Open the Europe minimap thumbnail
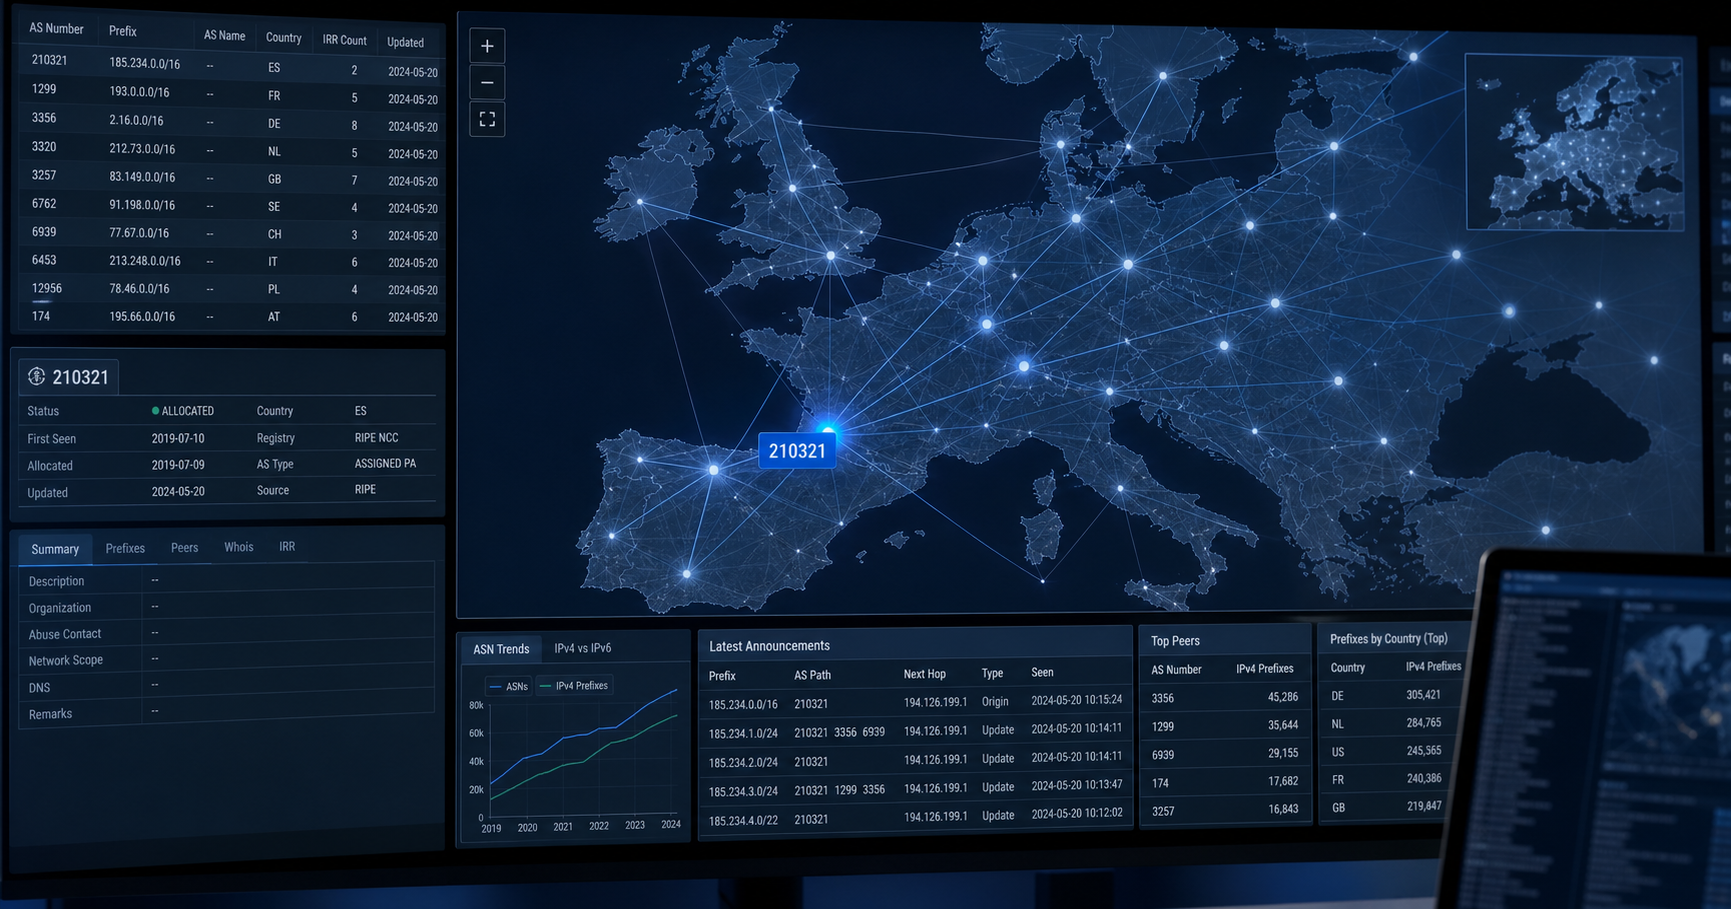Screen dimensions: 1731x909 coord(1574,142)
